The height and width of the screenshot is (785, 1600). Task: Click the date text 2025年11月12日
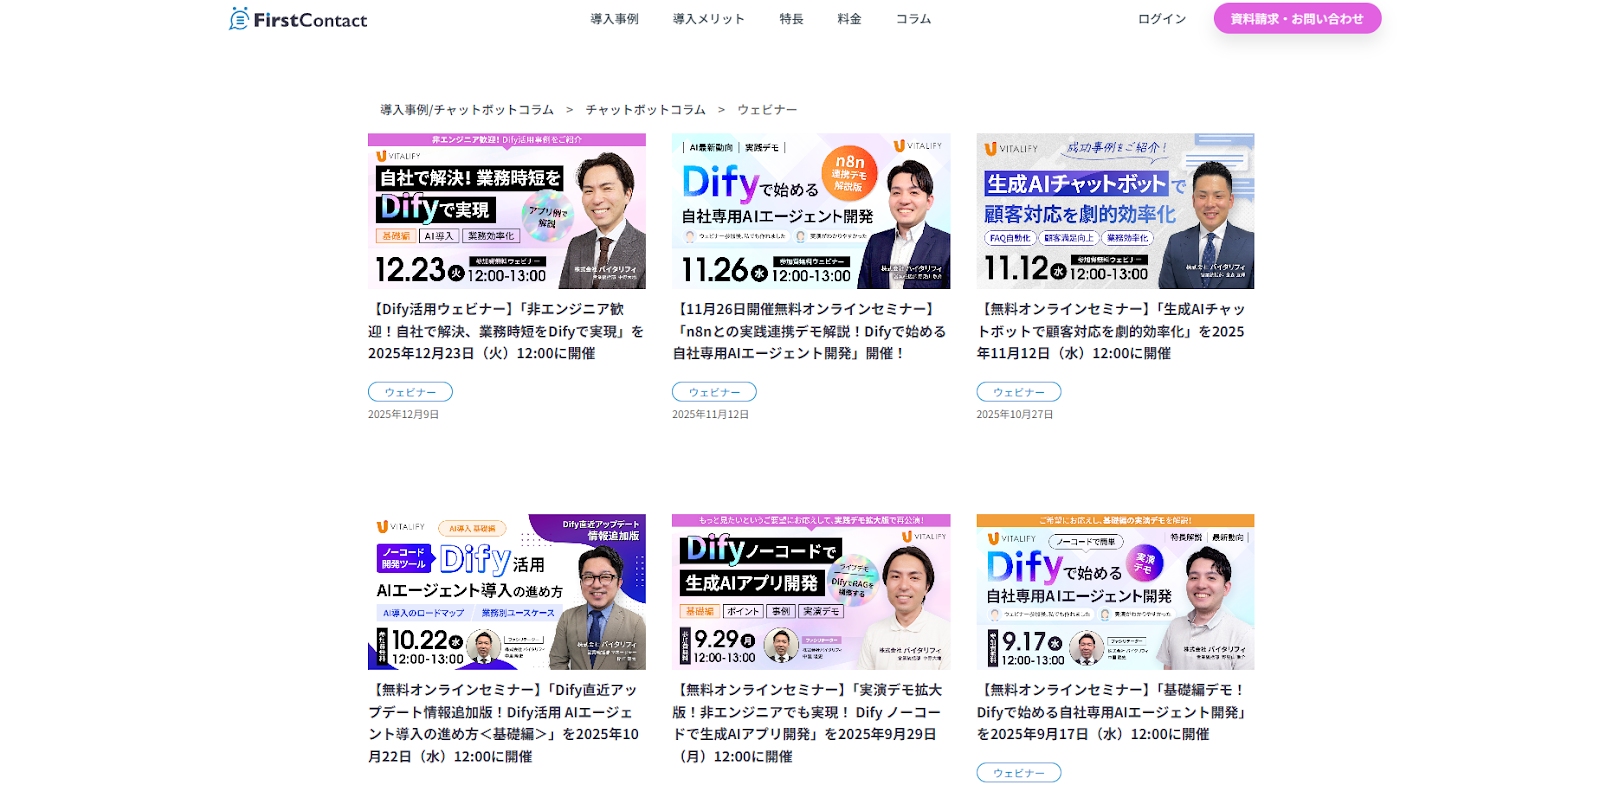(710, 414)
